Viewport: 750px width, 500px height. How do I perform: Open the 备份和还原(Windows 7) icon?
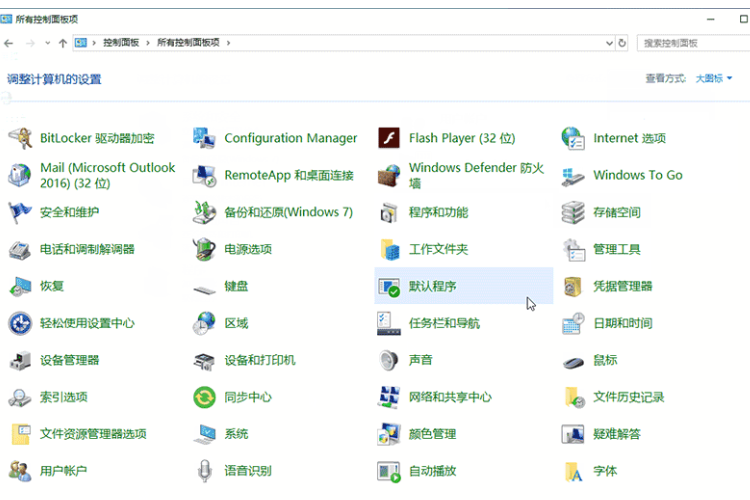pyautogui.click(x=204, y=212)
